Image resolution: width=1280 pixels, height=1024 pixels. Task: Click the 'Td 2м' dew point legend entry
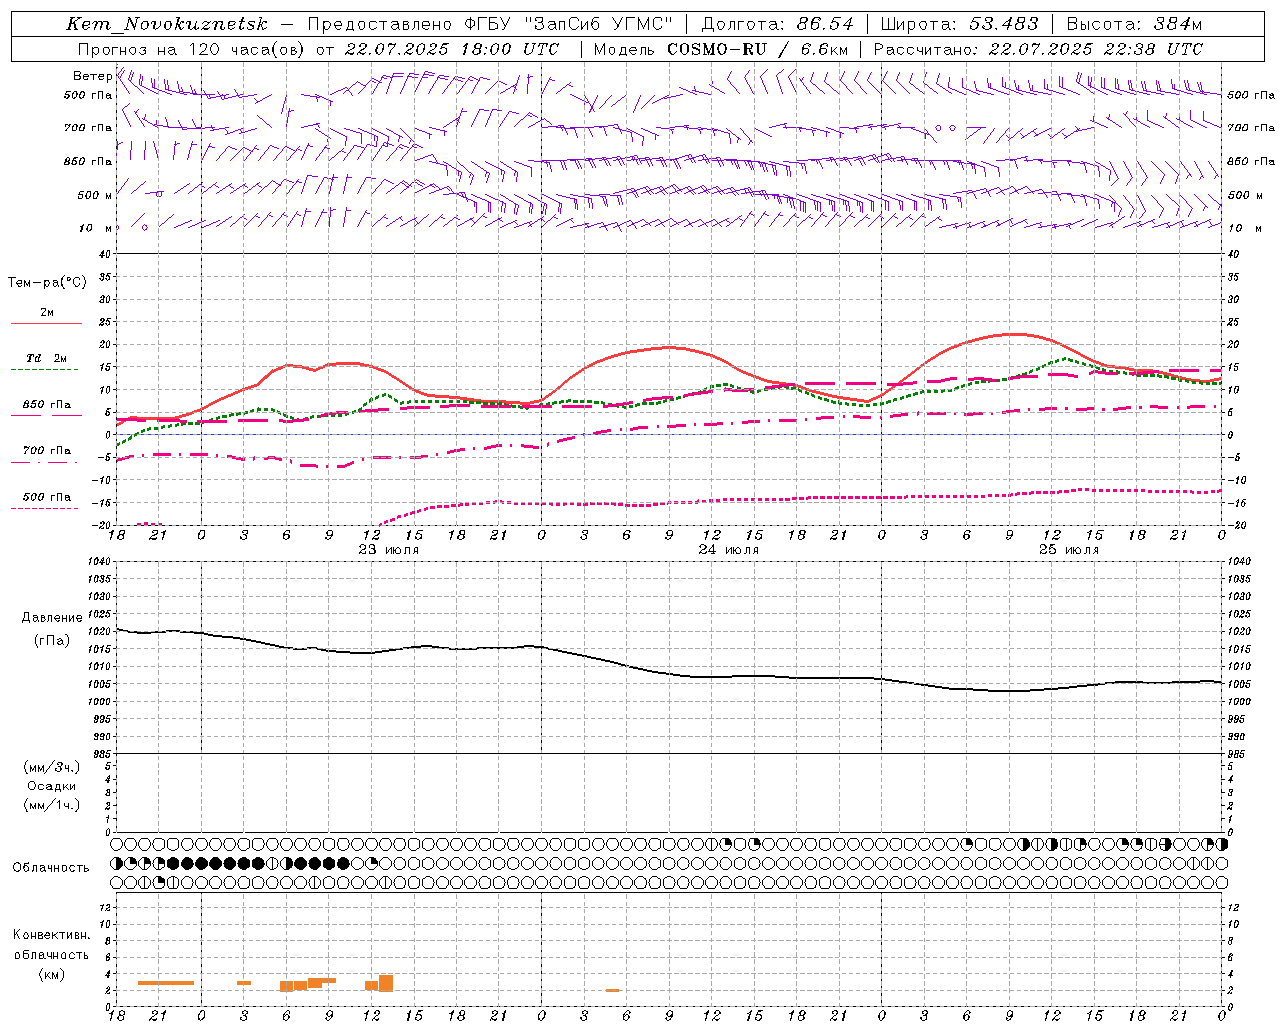(x=47, y=358)
